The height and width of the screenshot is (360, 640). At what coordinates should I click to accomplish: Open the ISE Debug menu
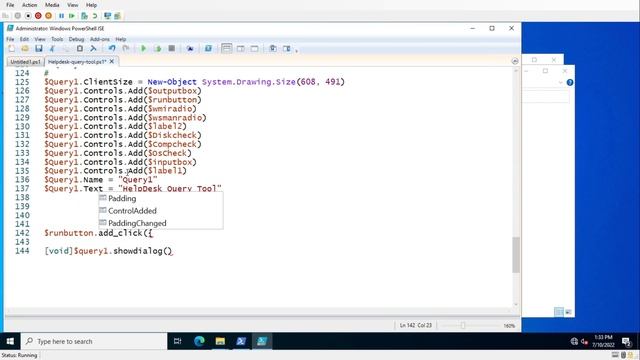(76, 39)
